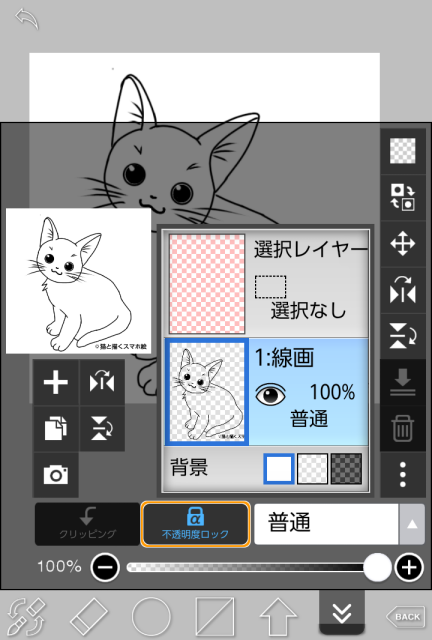Screen dimensions: 432x640
Task: Flip layer vertically in left button grid
Action: tap(102, 429)
